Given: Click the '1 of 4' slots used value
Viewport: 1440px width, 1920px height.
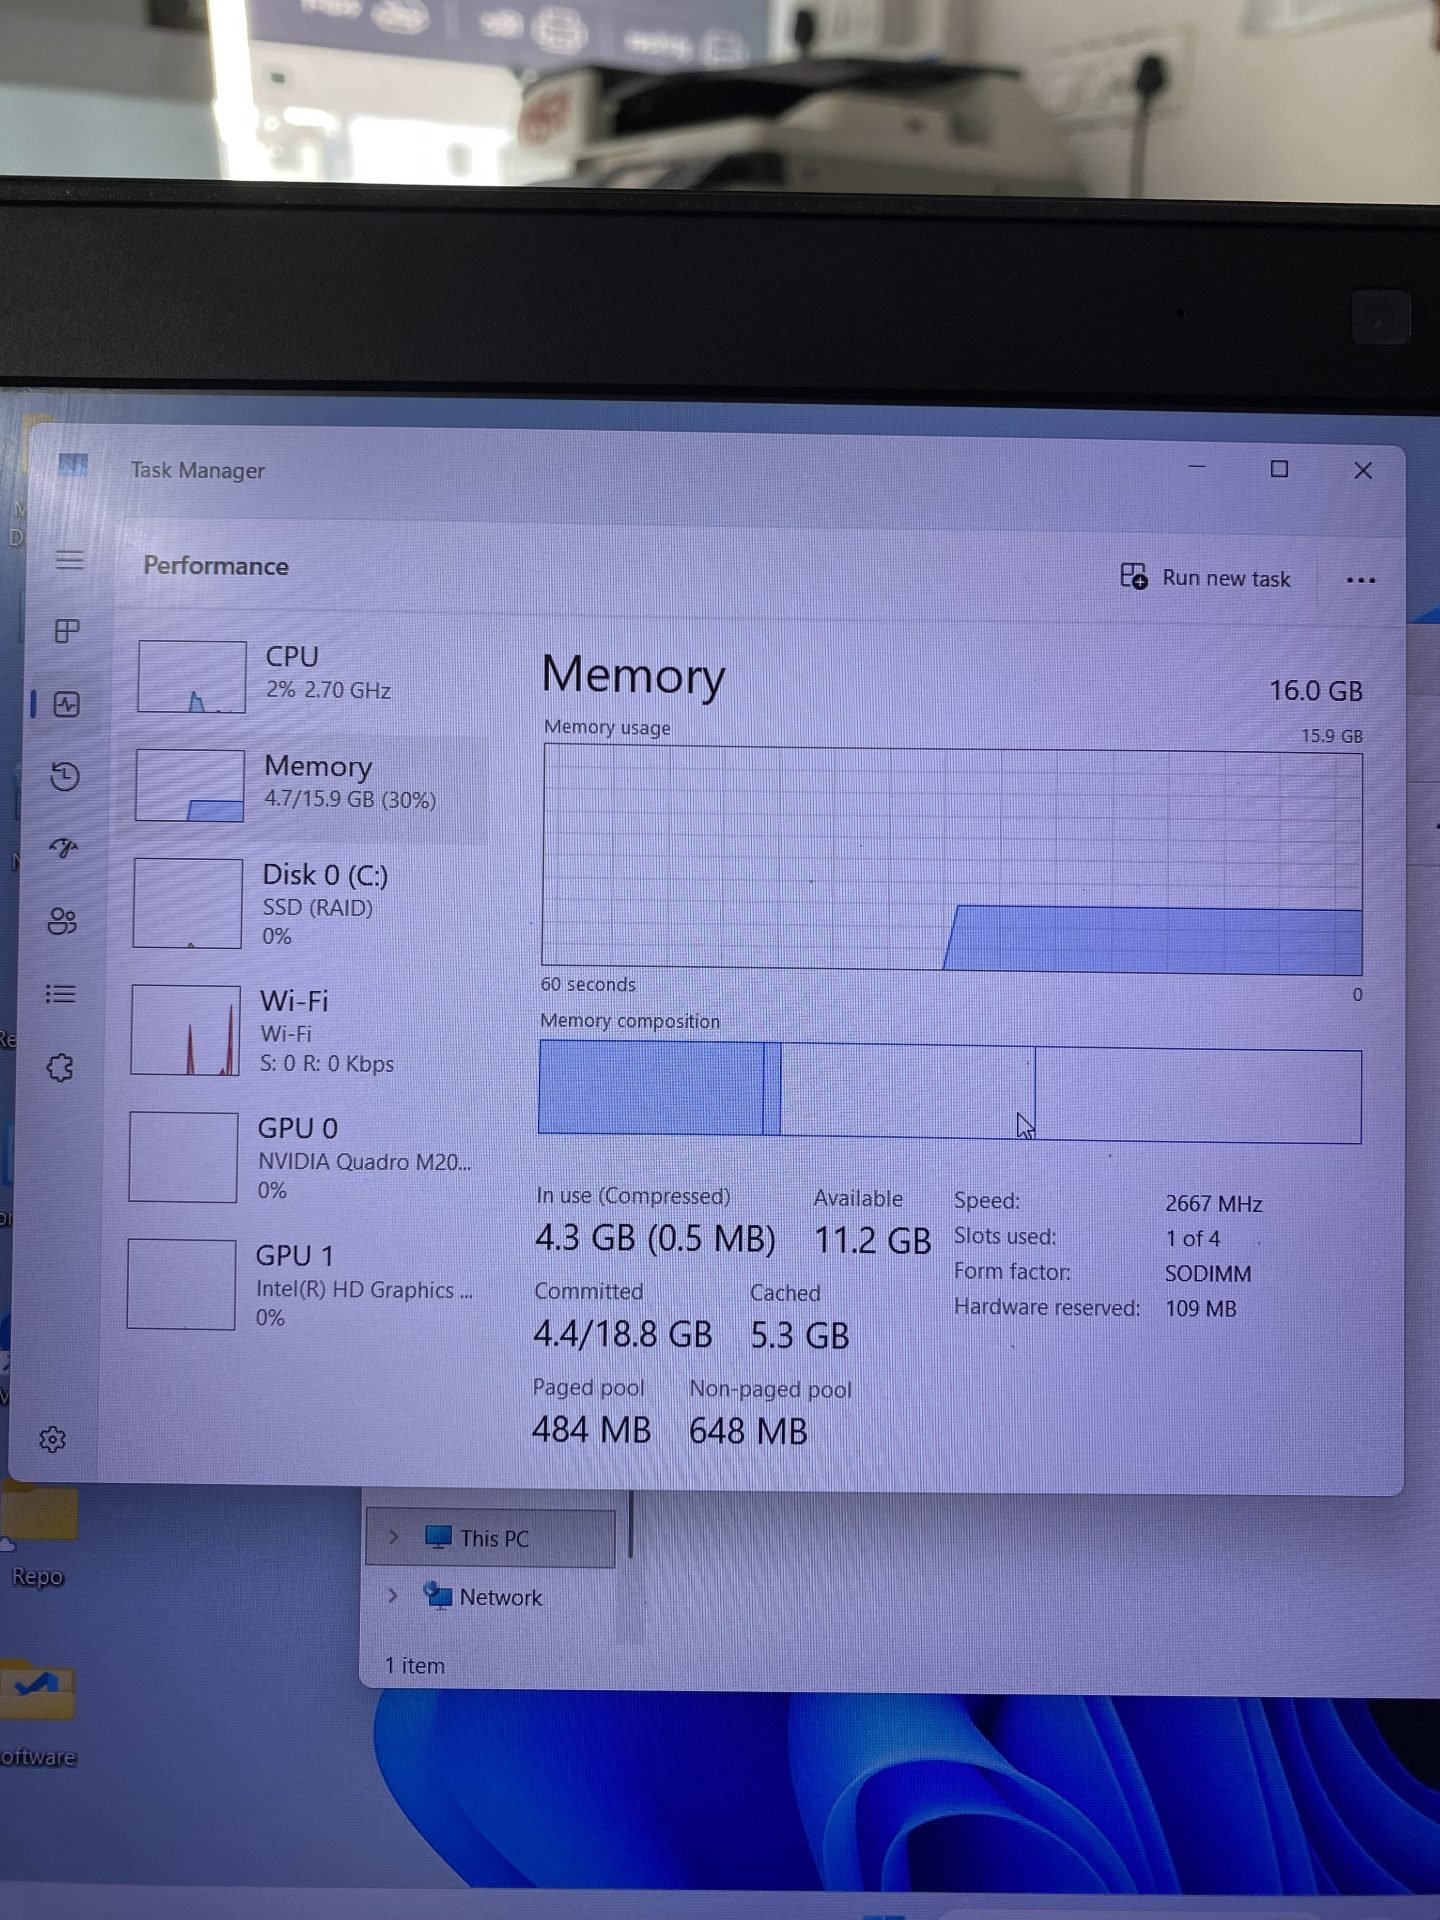Looking at the screenshot, I should click(1193, 1239).
